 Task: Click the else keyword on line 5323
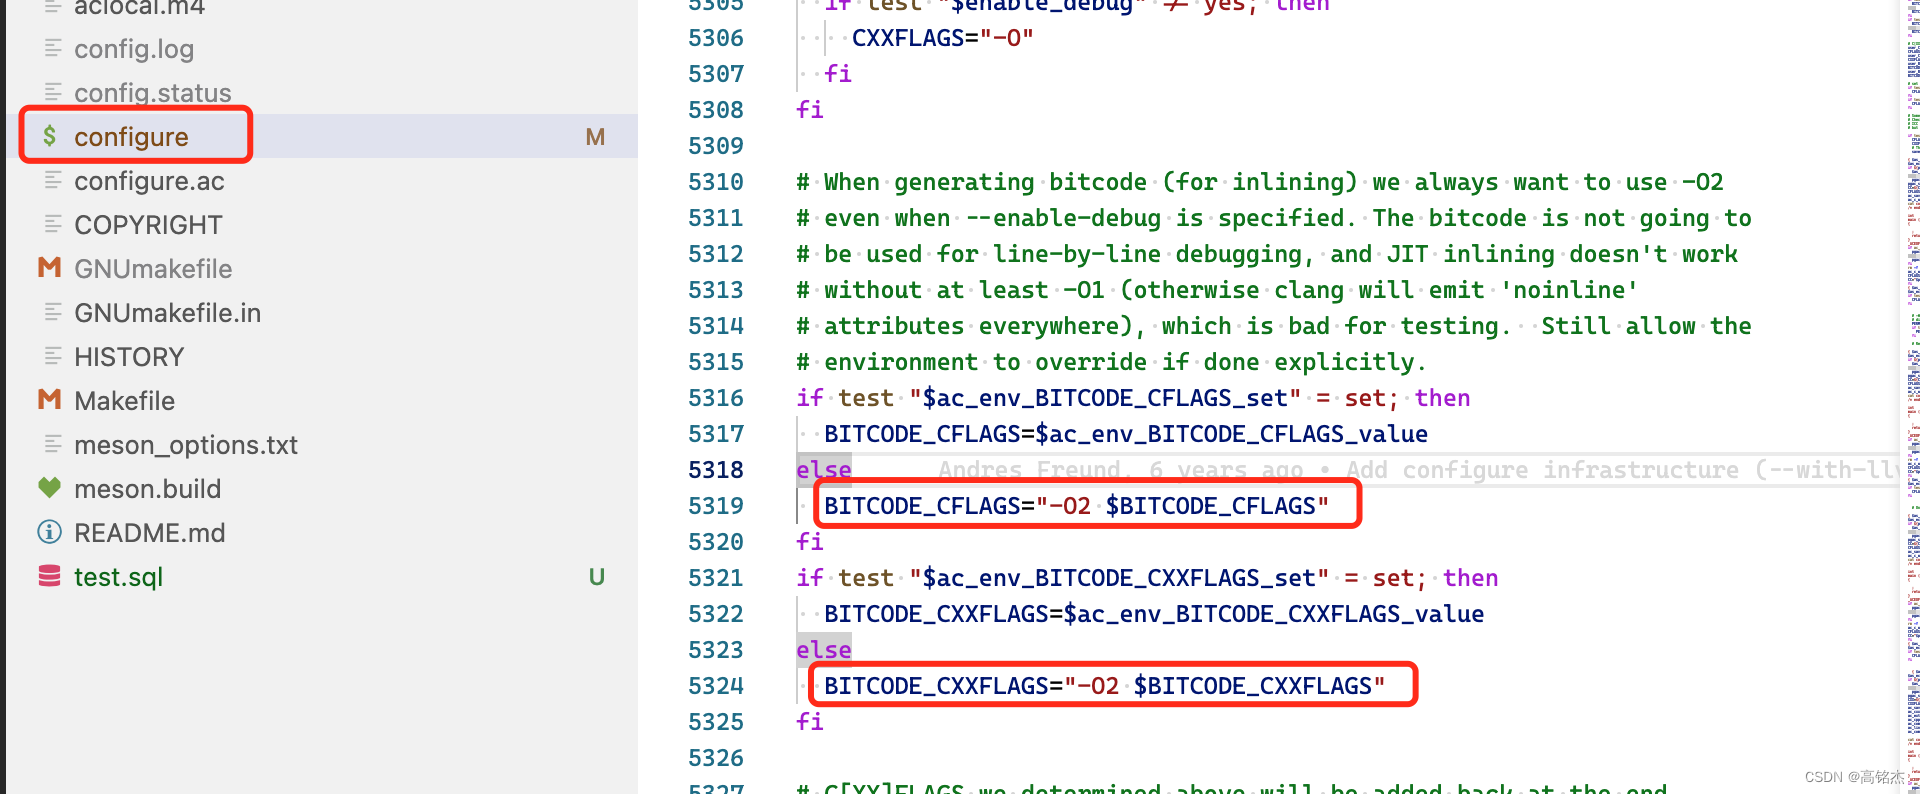(824, 650)
